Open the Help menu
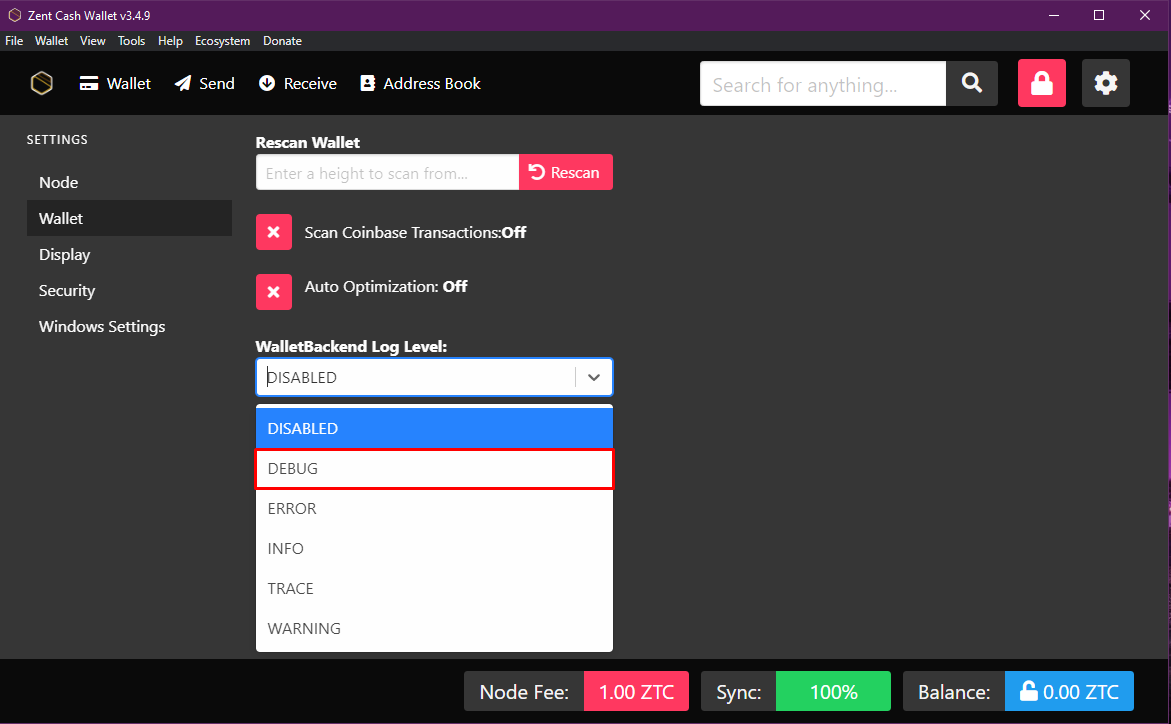The height and width of the screenshot is (724, 1171). (170, 41)
